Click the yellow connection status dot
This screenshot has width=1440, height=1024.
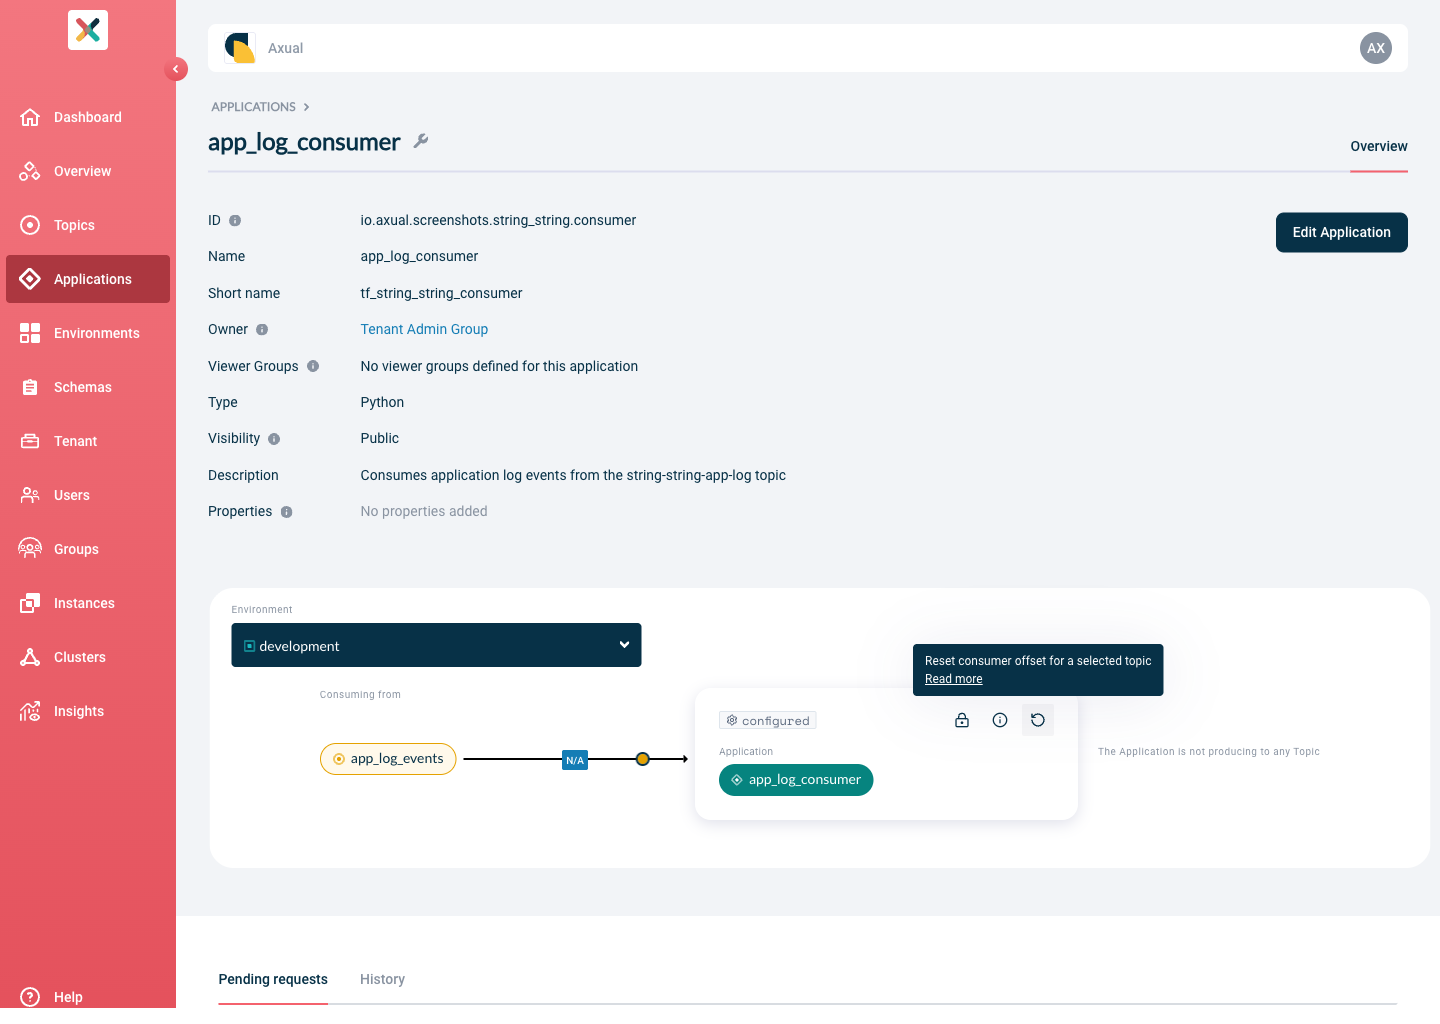click(643, 759)
